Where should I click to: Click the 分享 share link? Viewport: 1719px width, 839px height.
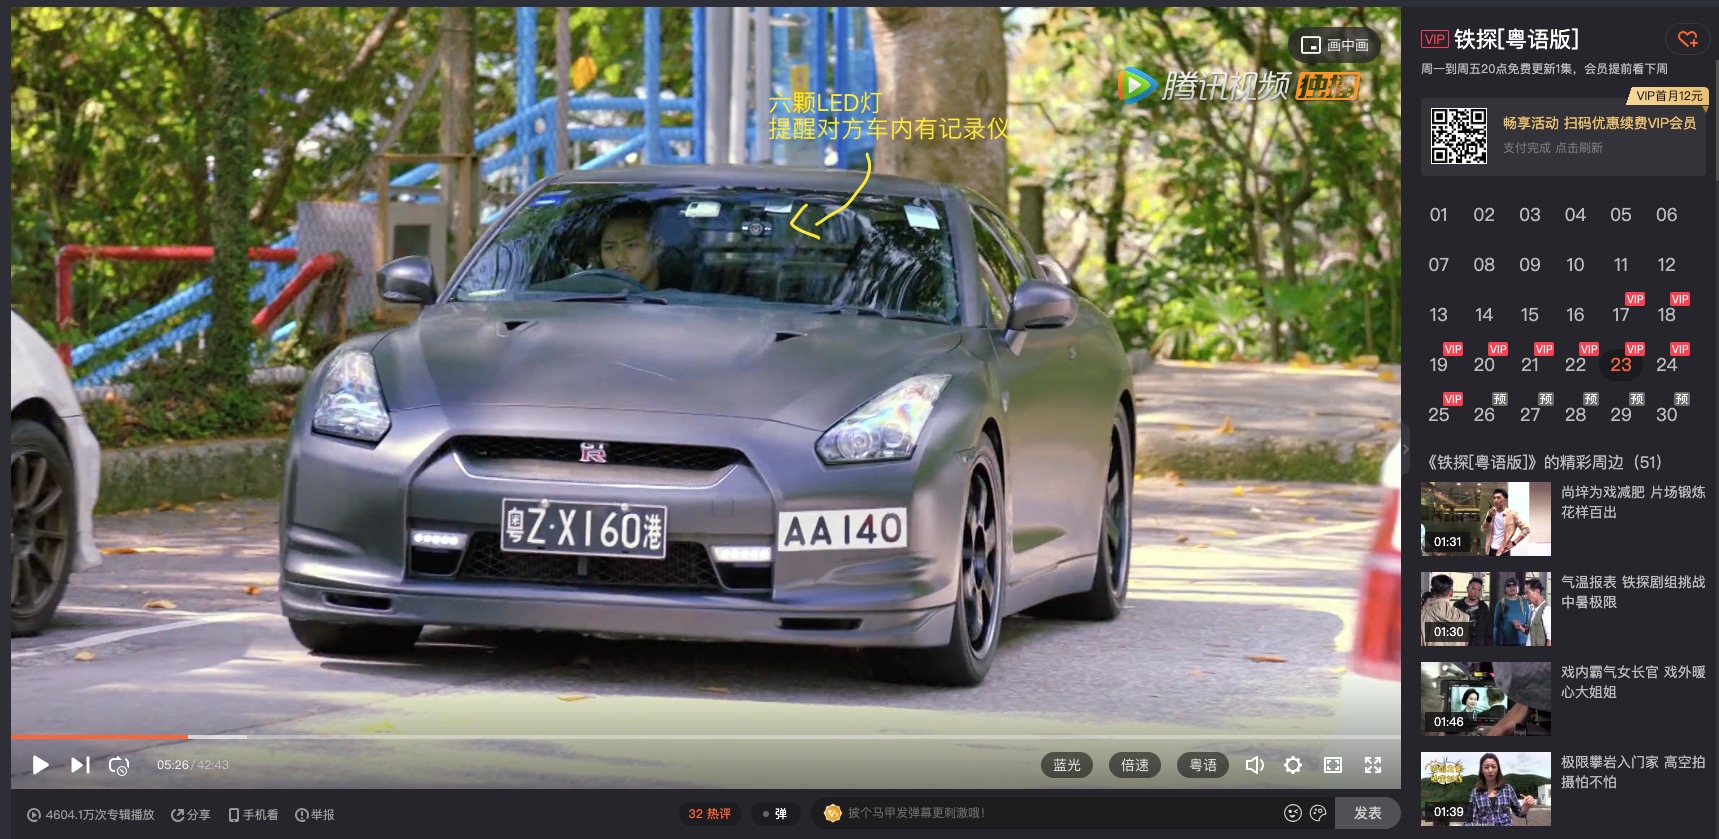tap(191, 815)
